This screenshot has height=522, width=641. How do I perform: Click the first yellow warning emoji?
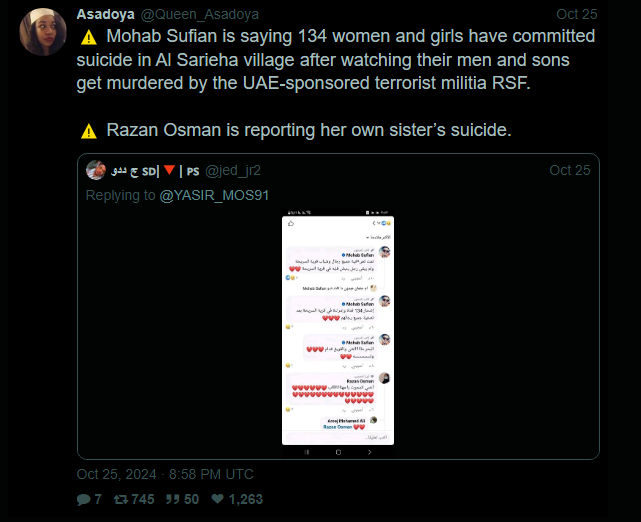(x=89, y=38)
